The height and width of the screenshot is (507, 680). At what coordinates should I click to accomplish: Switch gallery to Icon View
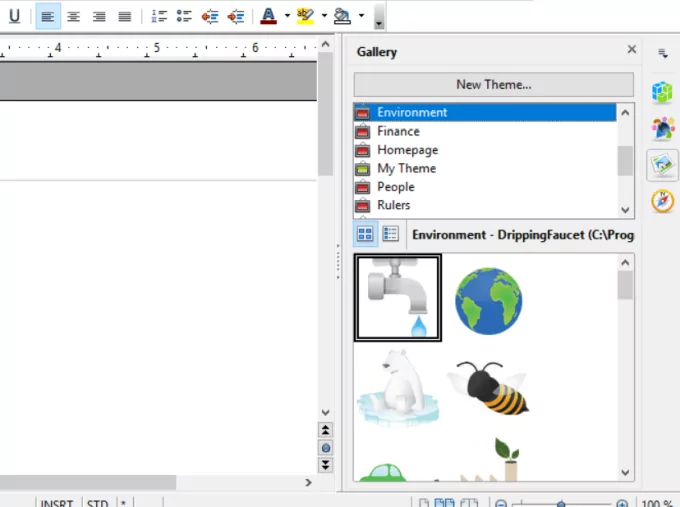[365, 234]
